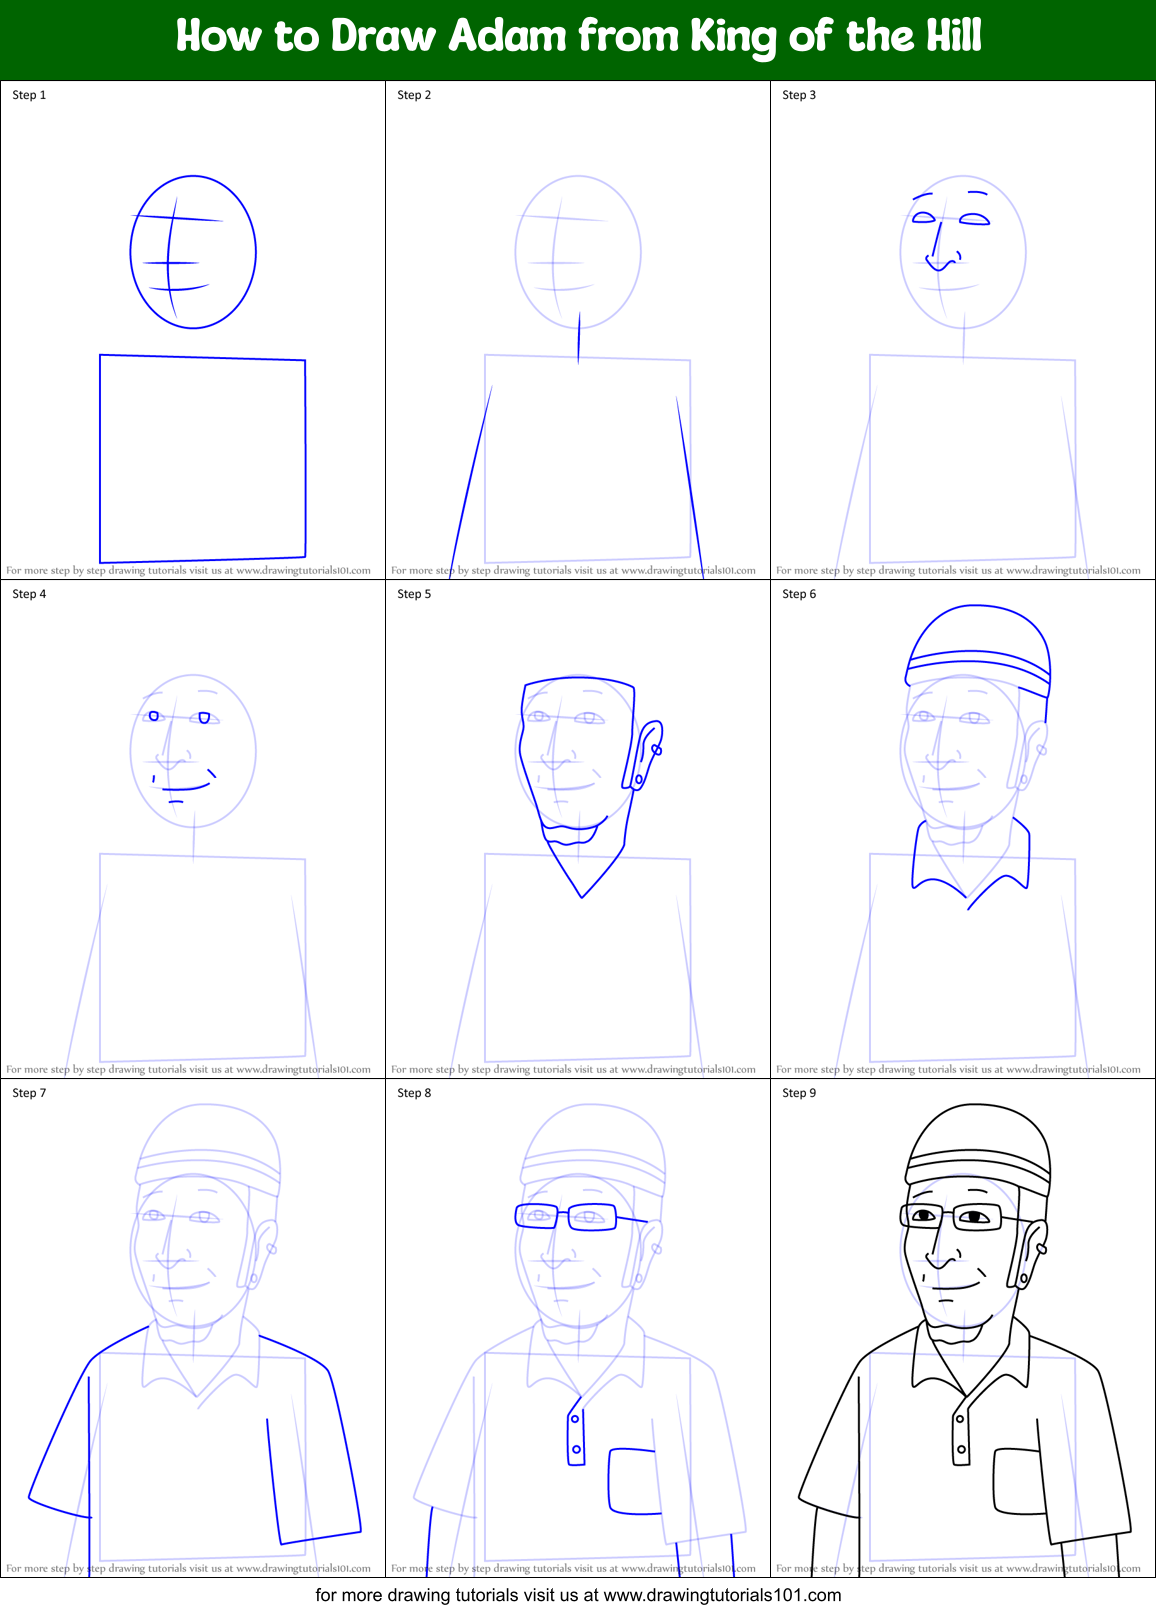Click the title 'How to Draw Adam from King of the Hill'
Viewport: 1156px width, 1608px height.
tap(578, 36)
